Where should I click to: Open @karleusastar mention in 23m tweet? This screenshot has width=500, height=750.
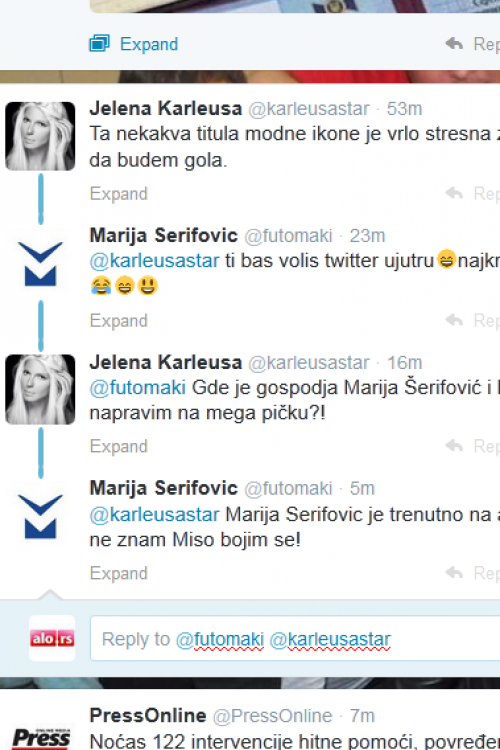[155, 261]
